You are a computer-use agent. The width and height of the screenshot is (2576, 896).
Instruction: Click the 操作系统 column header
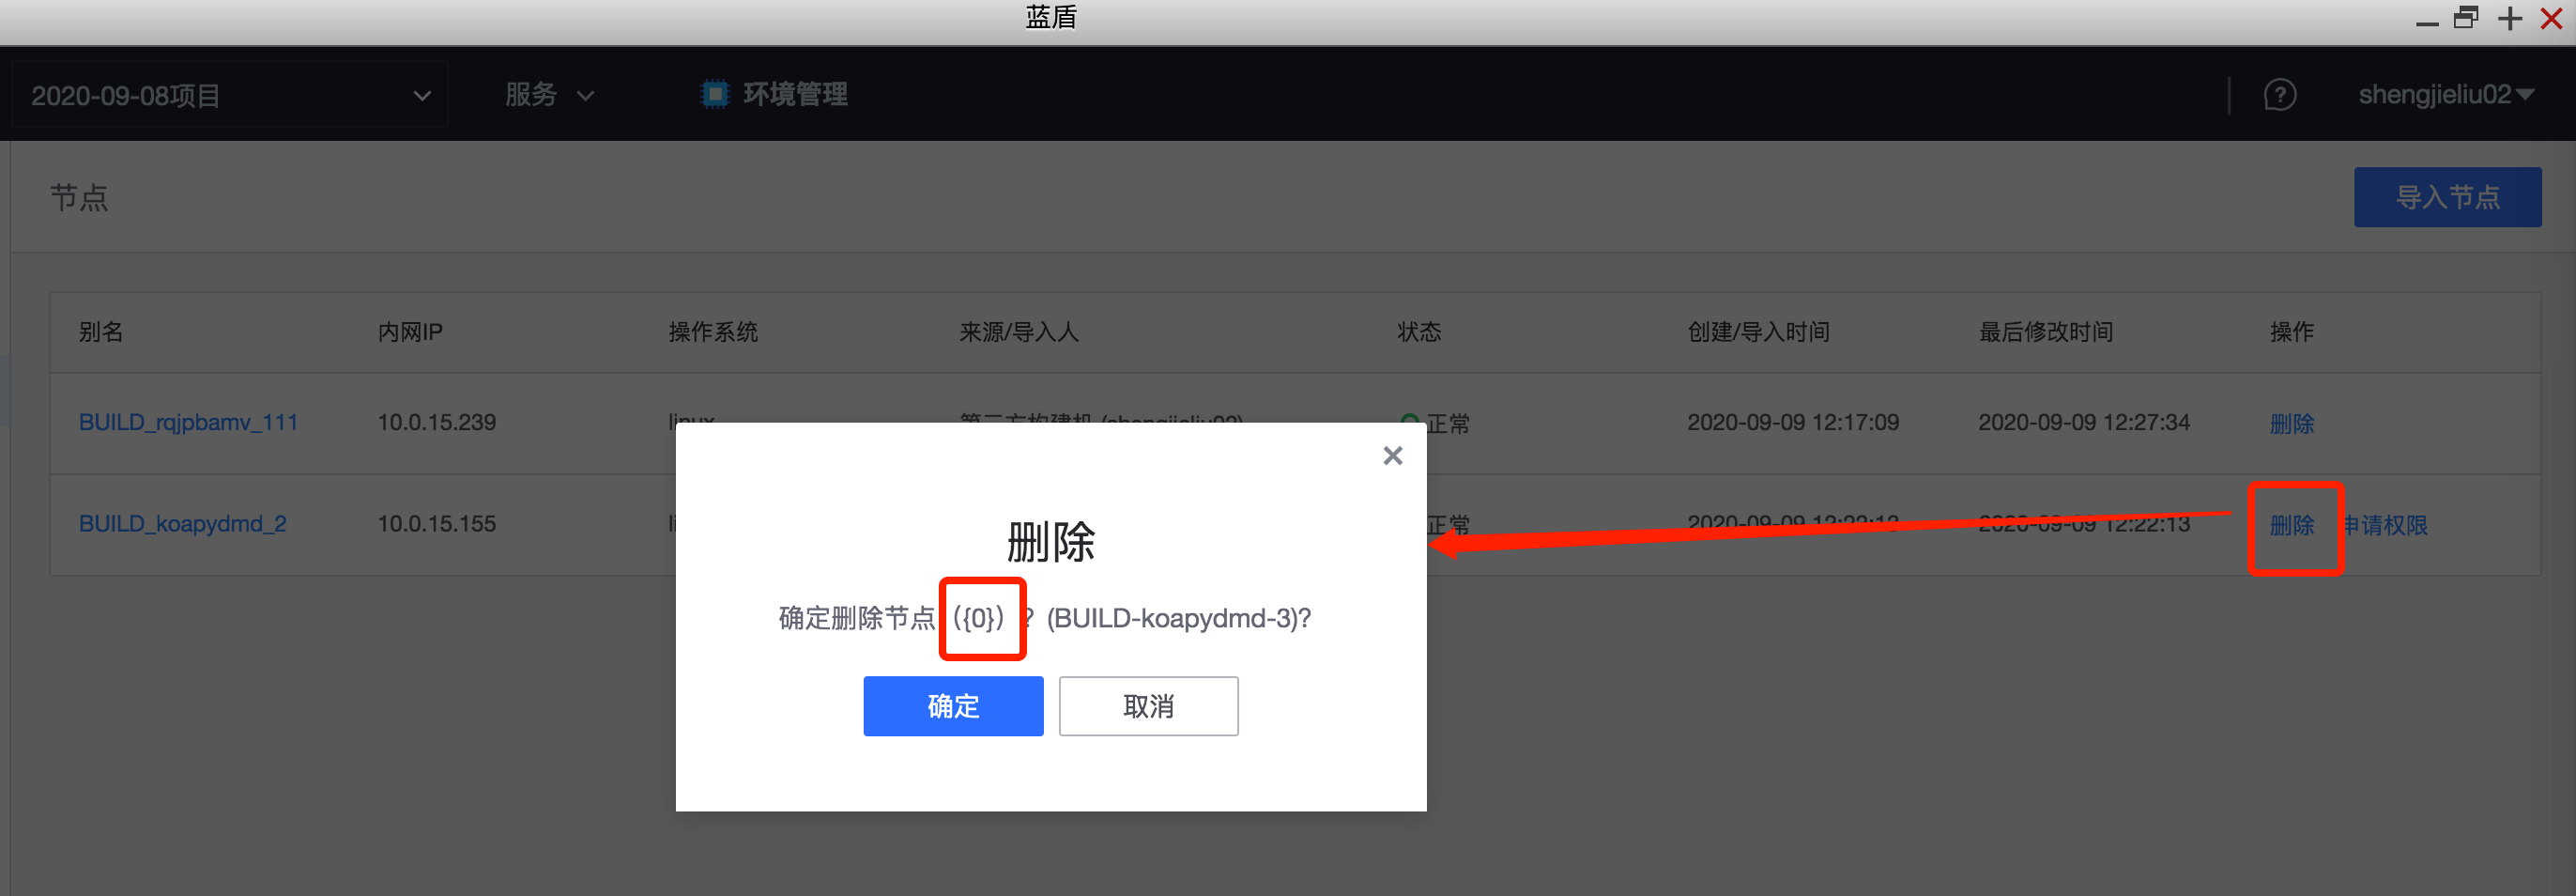tap(713, 332)
